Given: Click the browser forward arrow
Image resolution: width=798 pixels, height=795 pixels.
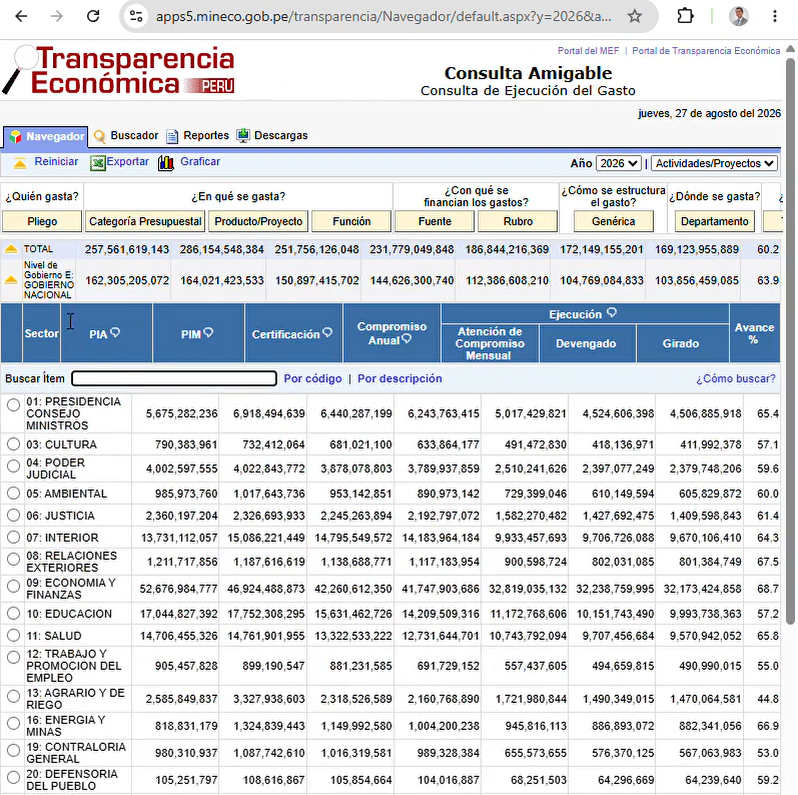Looking at the screenshot, I should 56,16.
